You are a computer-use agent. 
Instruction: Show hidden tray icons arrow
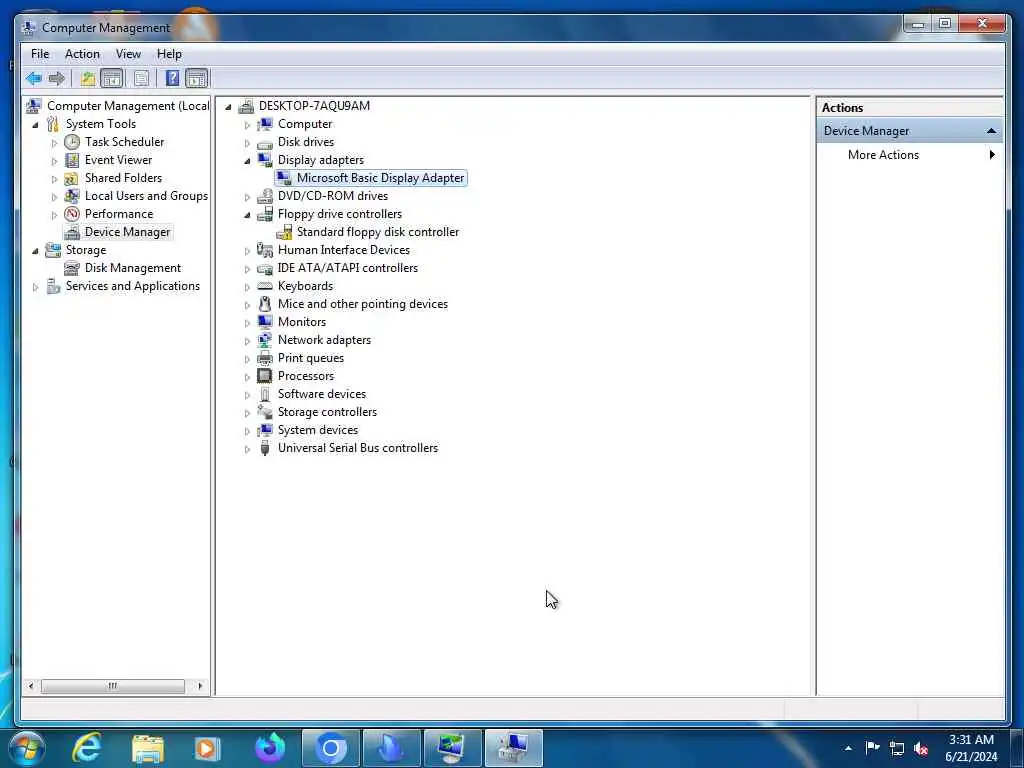point(848,748)
